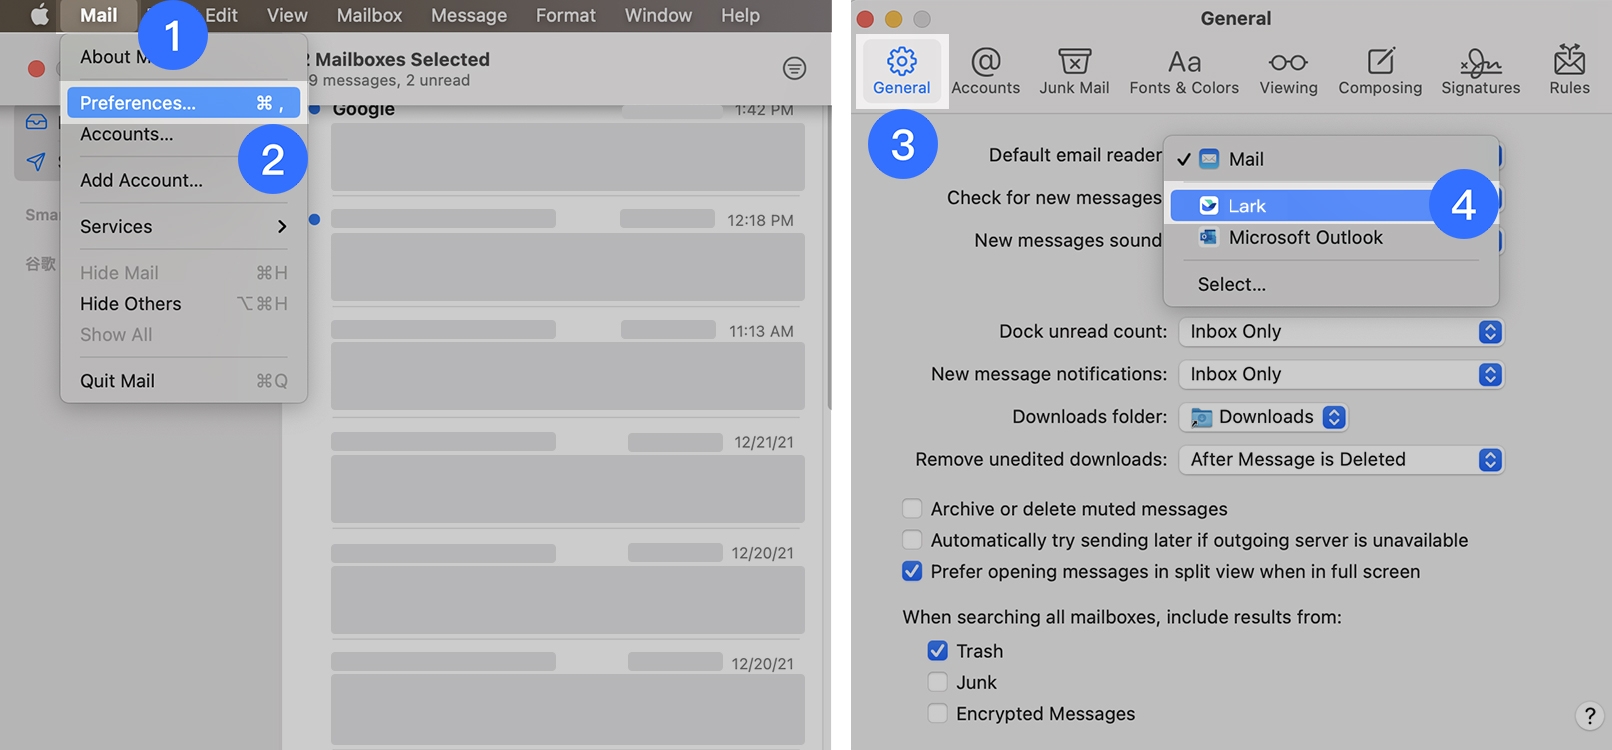
Task: Switch to the Accounts preferences tab
Action: (985, 71)
